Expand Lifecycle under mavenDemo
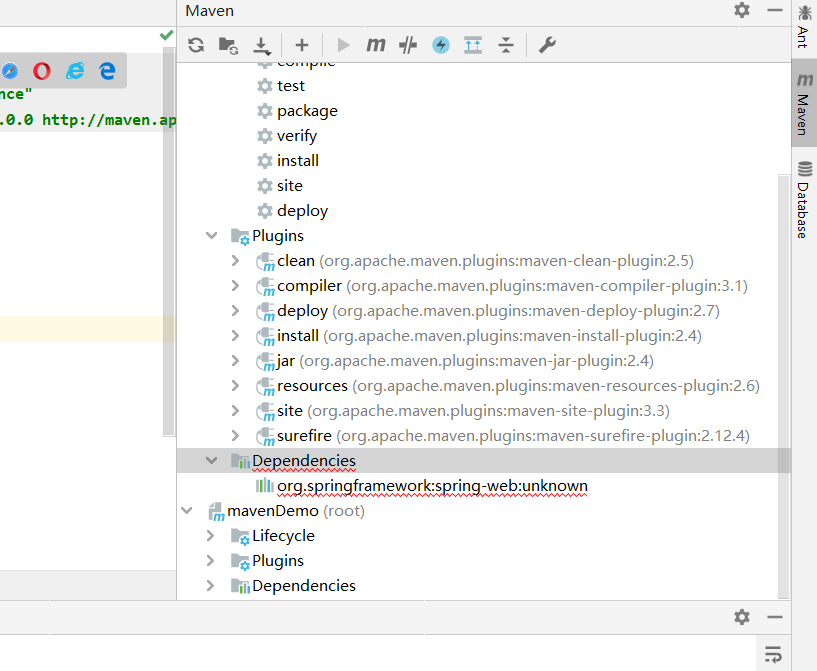Screen dimensions: 817x671 [x=211, y=536]
